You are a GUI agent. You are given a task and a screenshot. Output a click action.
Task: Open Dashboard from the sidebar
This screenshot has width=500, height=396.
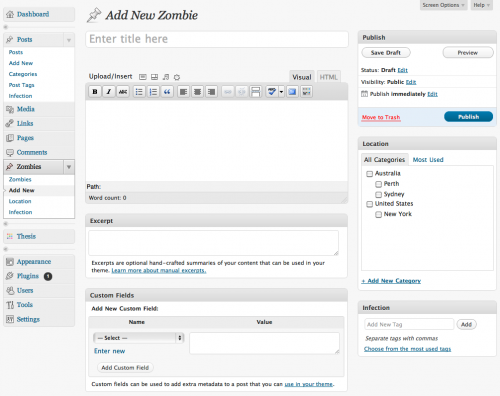(33, 14)
